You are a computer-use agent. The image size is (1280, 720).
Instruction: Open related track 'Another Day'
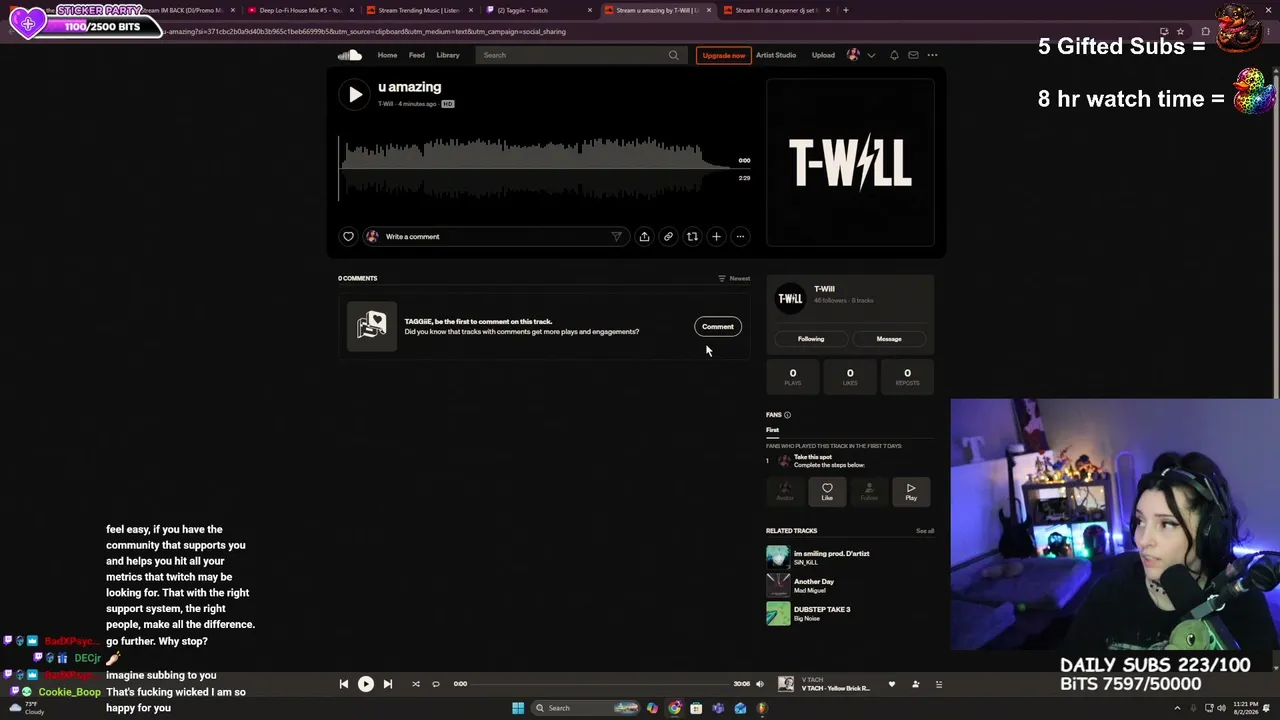click(x=814, y=582)
